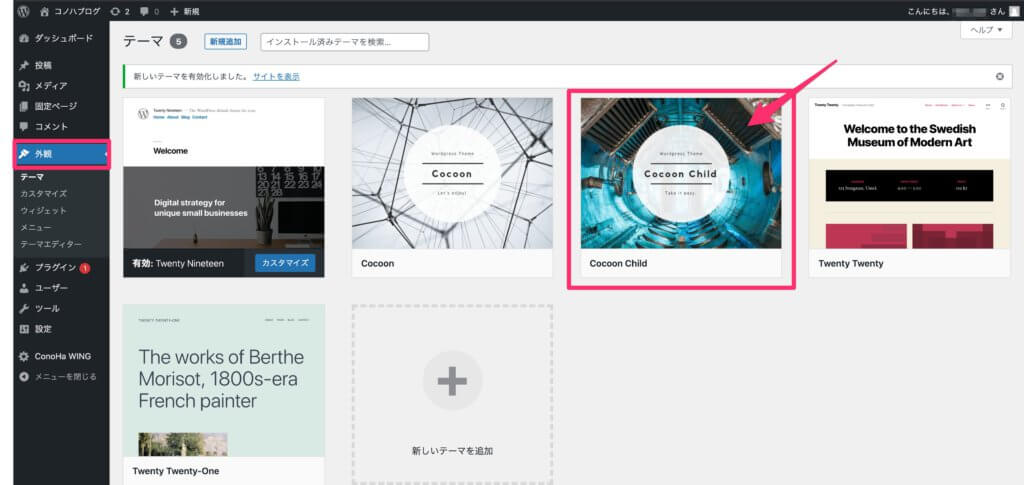Click the 有効: Twenty Nineteen label
Viewport: 1024px width, 485px height.
point(178,264)
